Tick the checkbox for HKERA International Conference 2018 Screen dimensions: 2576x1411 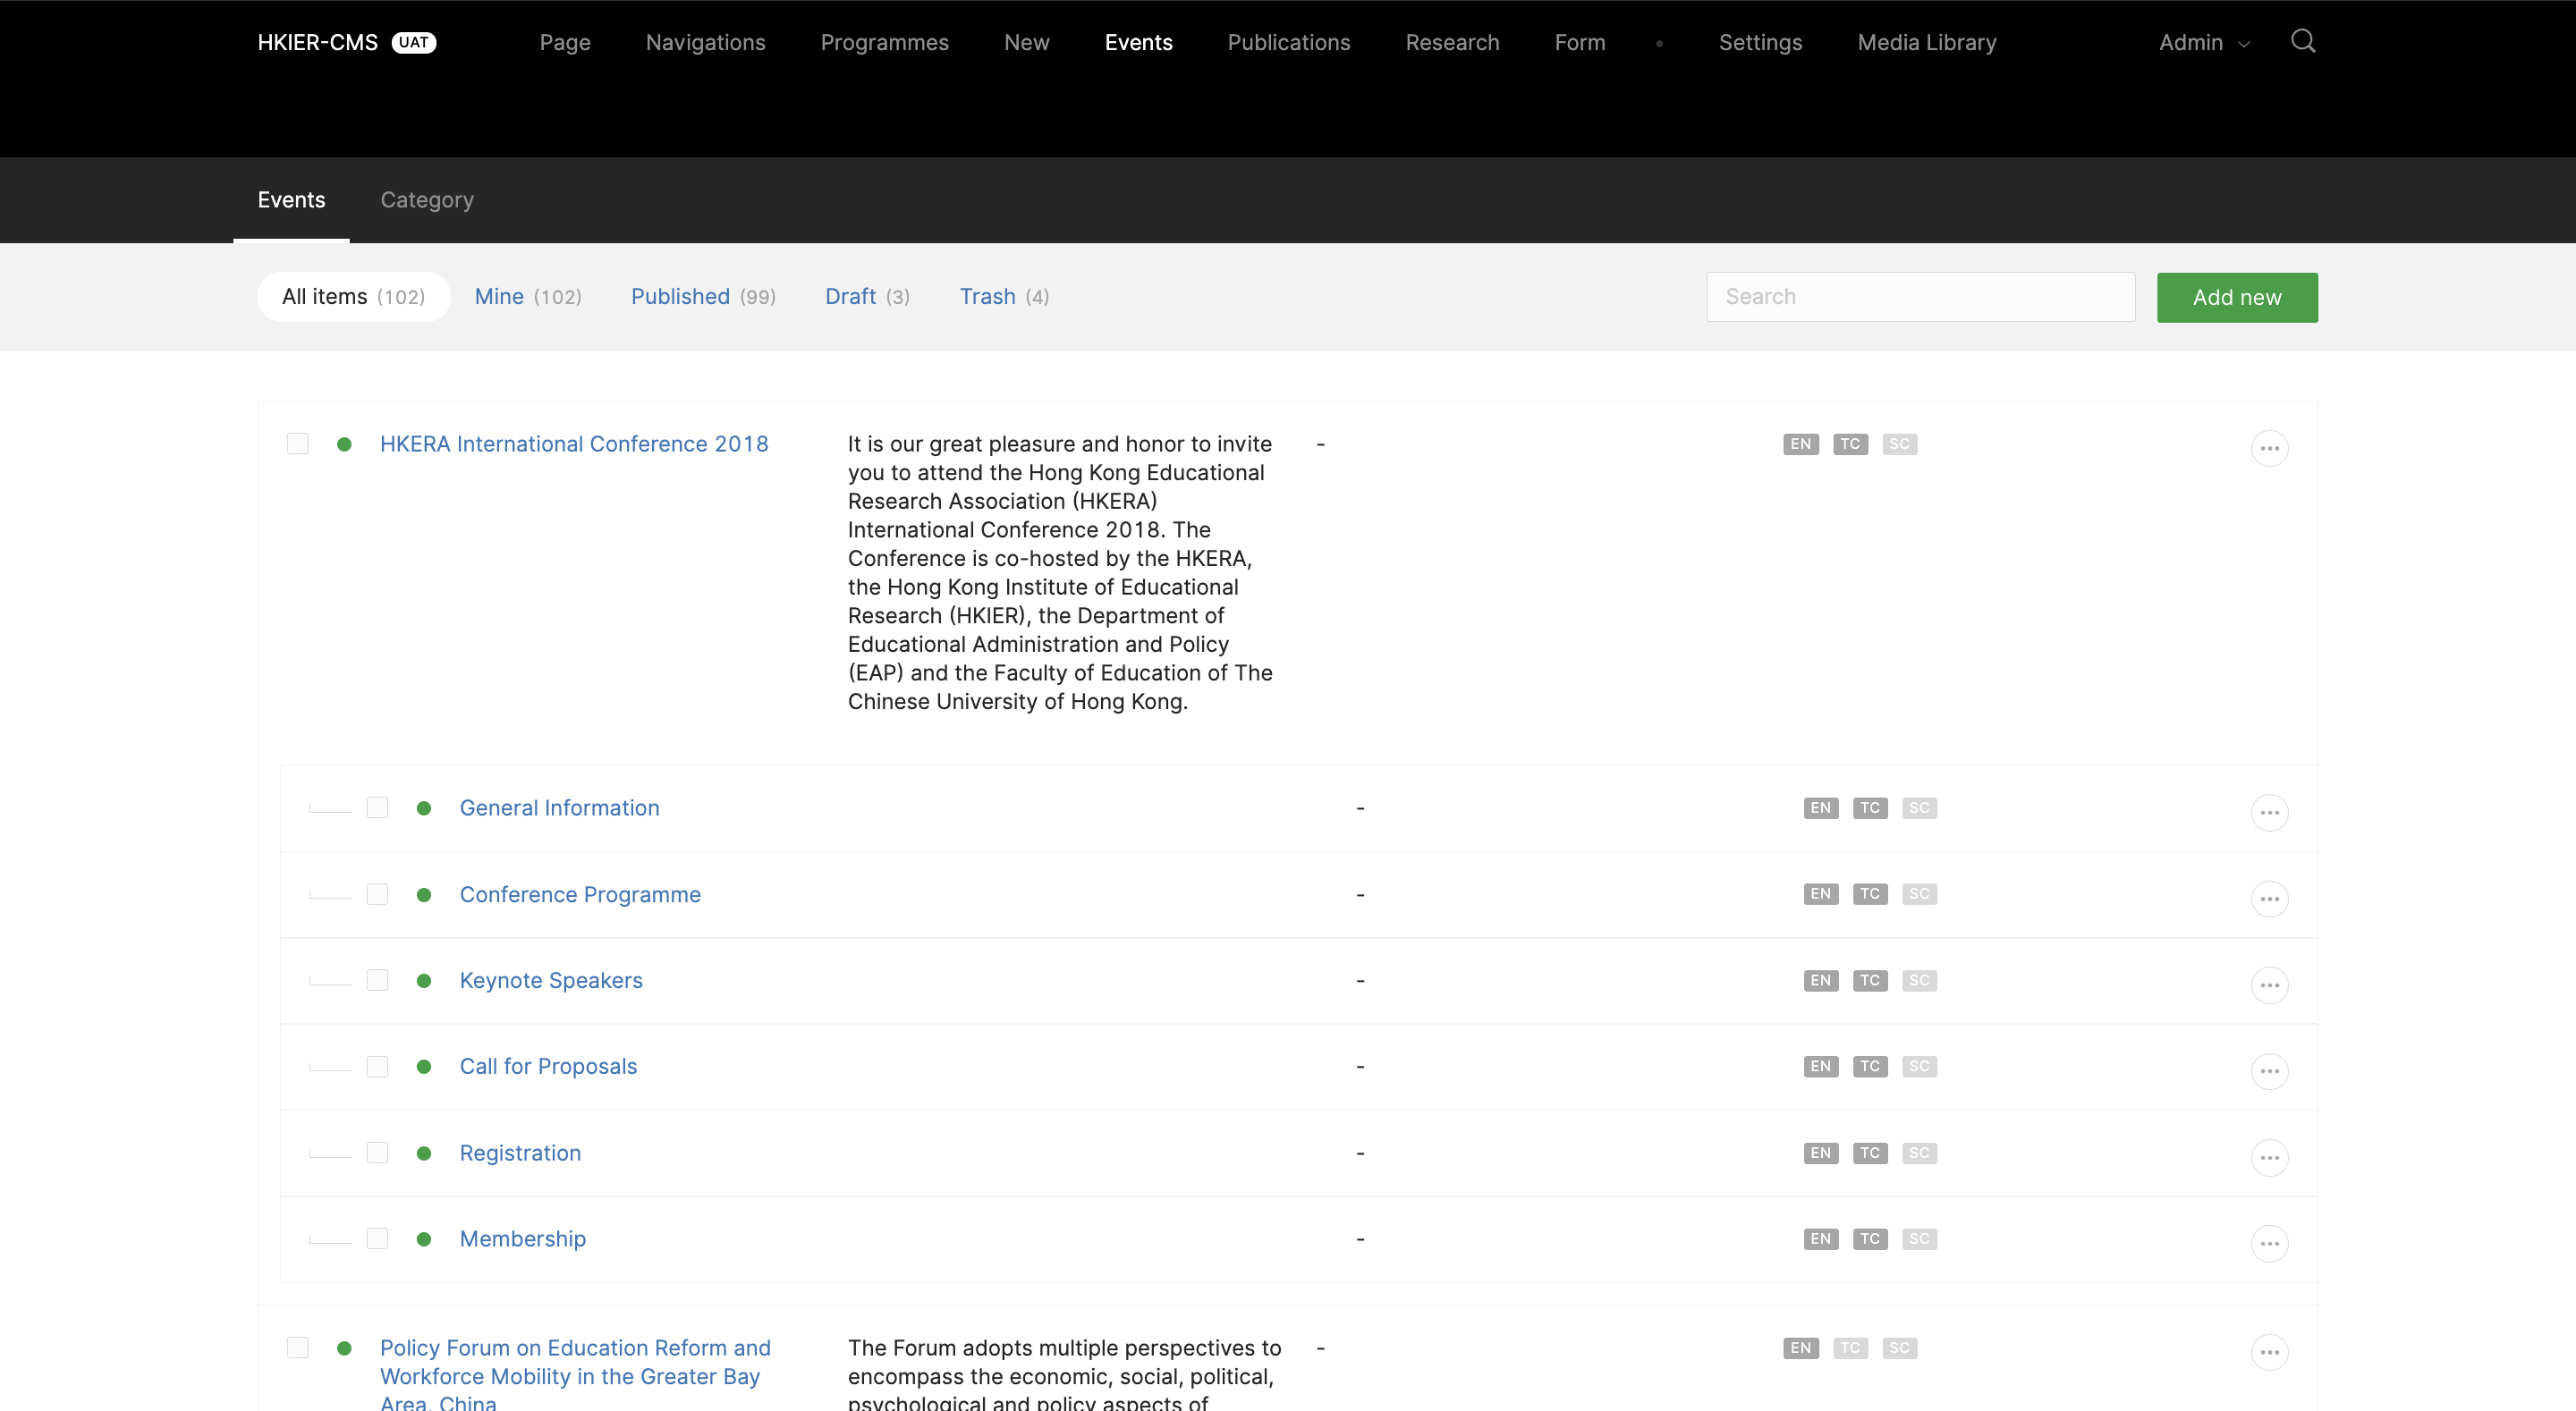[x=298, y=443]
